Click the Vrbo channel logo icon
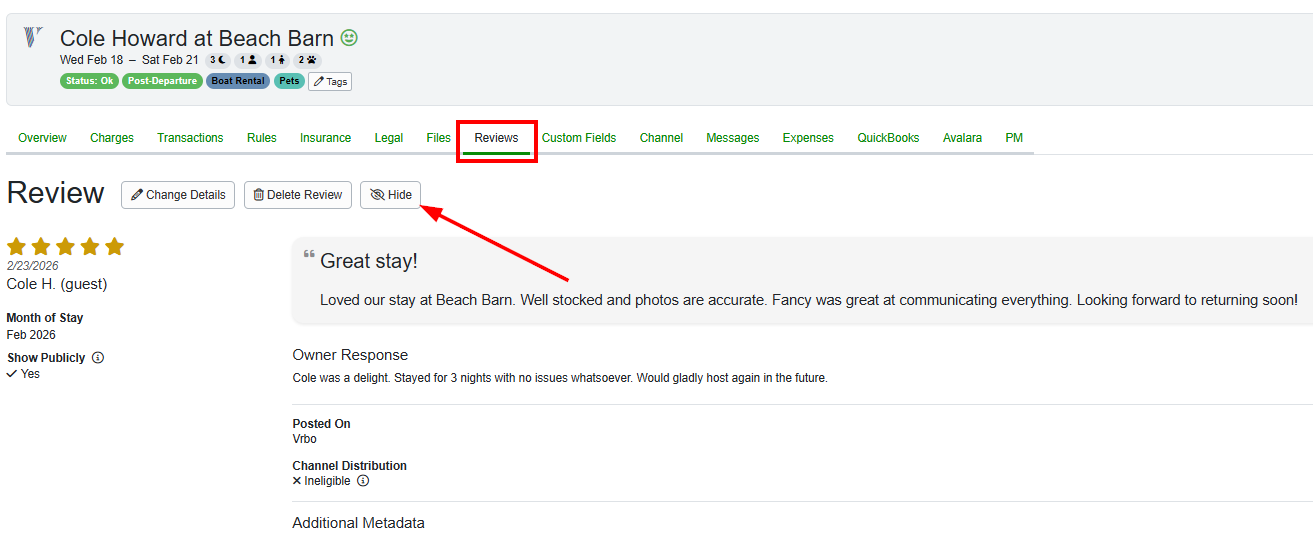This screenshot has width=1313, height=550. click(33, 38)
